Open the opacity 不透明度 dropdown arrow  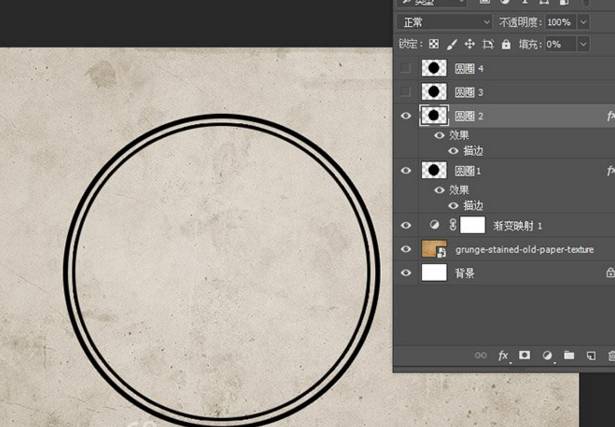click(582, 22)
